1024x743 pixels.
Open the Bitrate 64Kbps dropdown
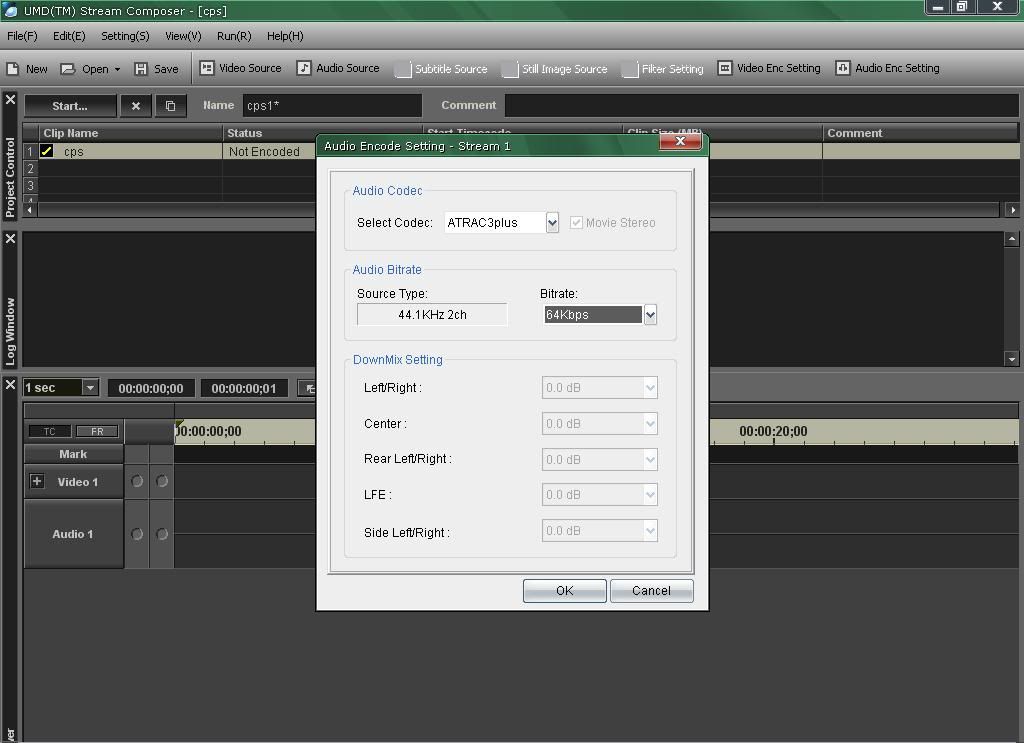650,315
